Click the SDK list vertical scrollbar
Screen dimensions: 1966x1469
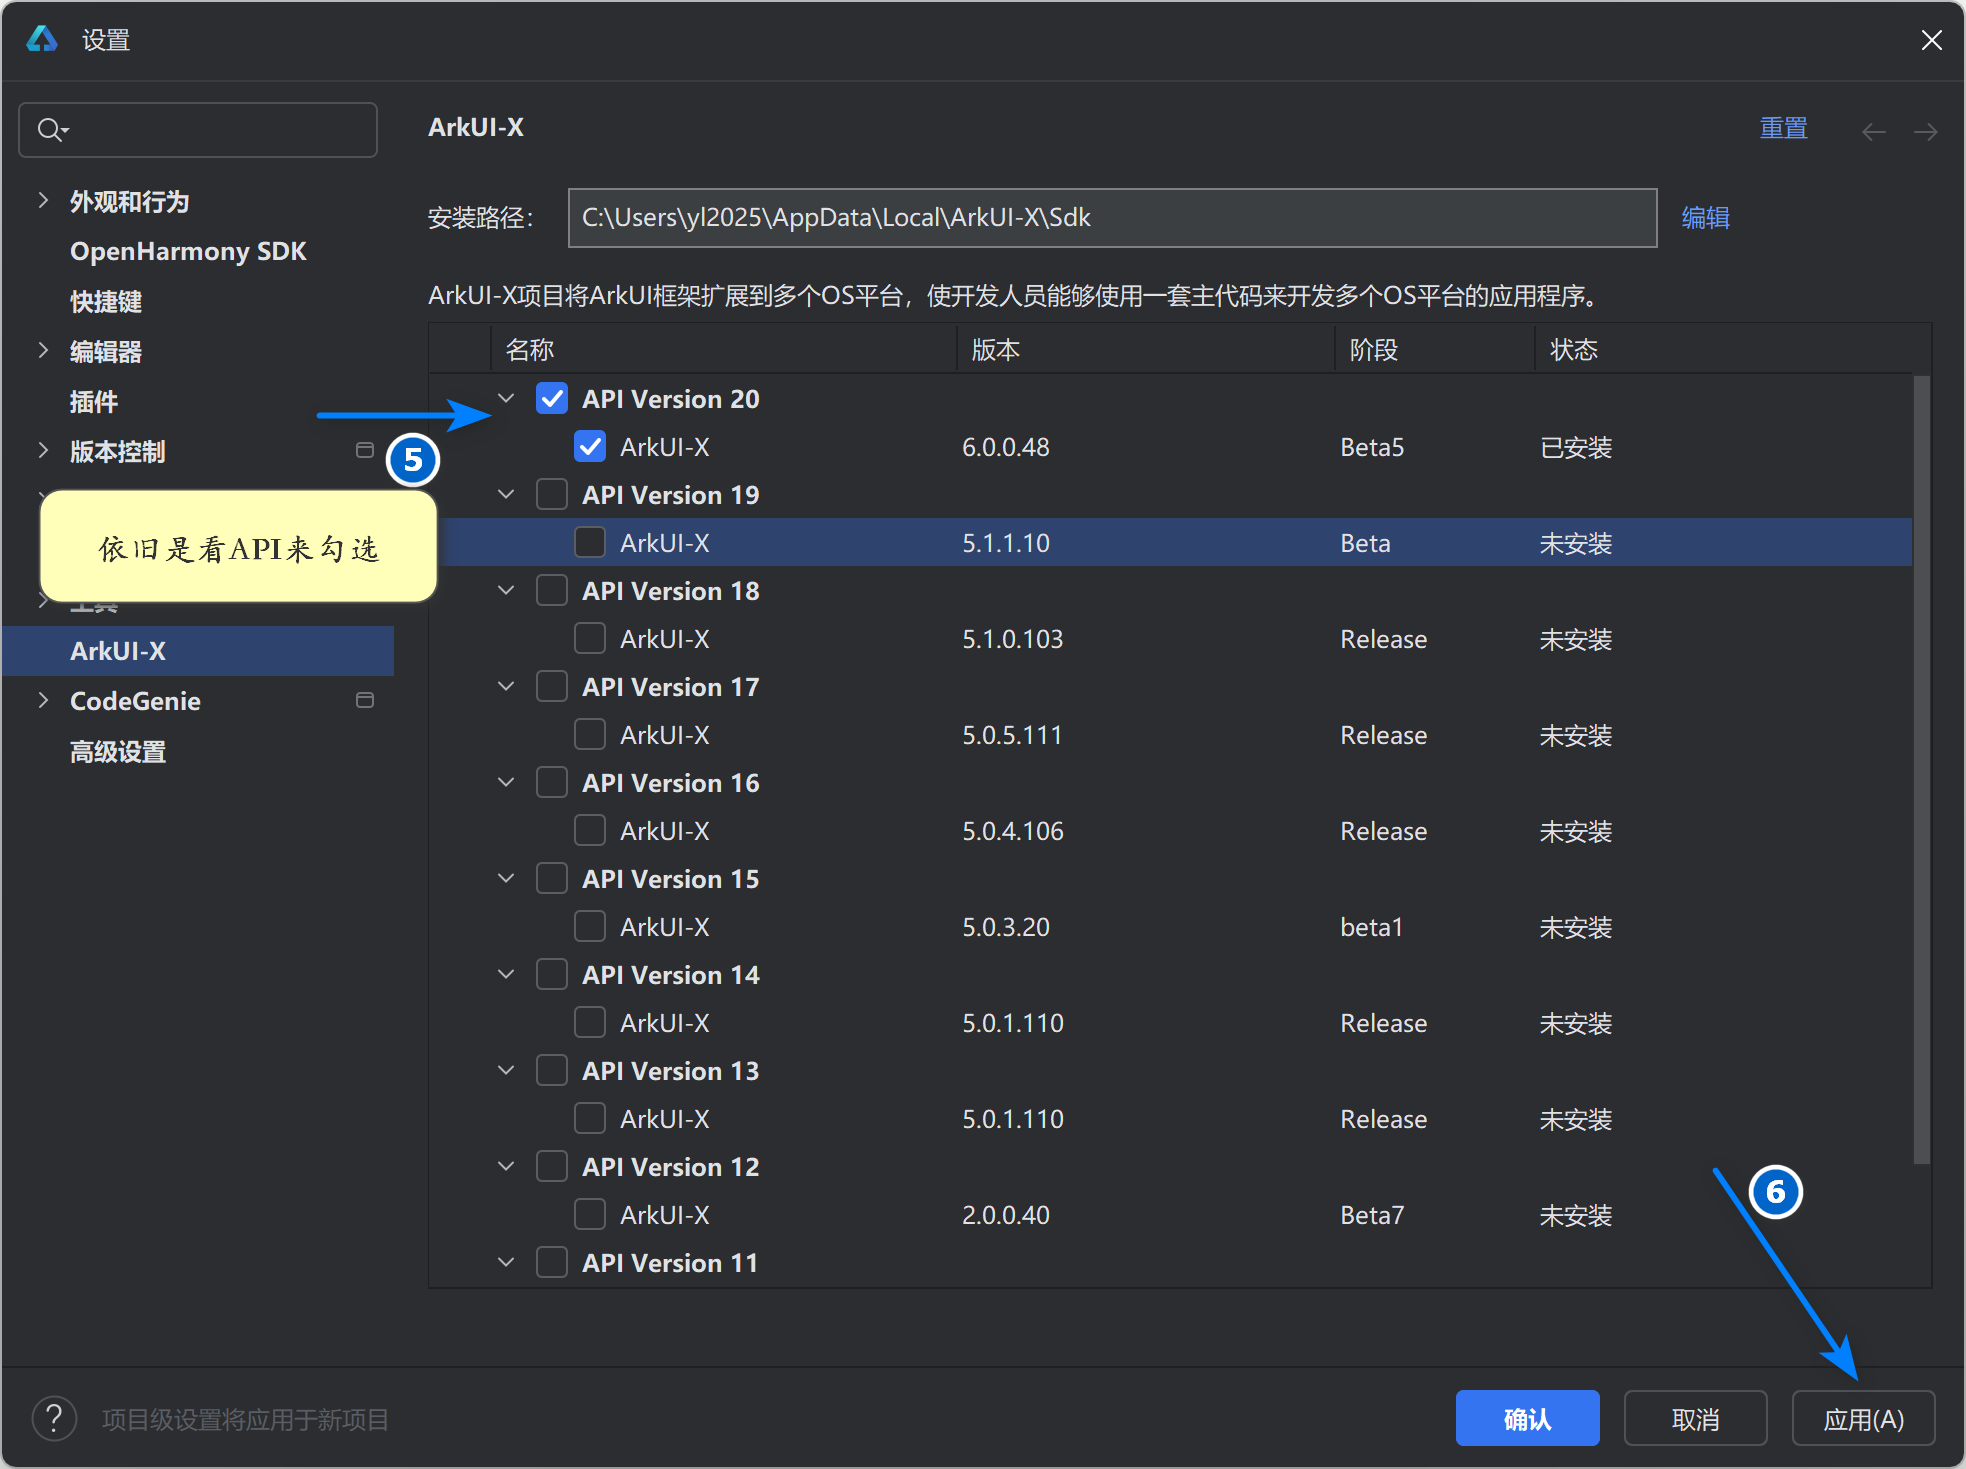point(1921,770)
